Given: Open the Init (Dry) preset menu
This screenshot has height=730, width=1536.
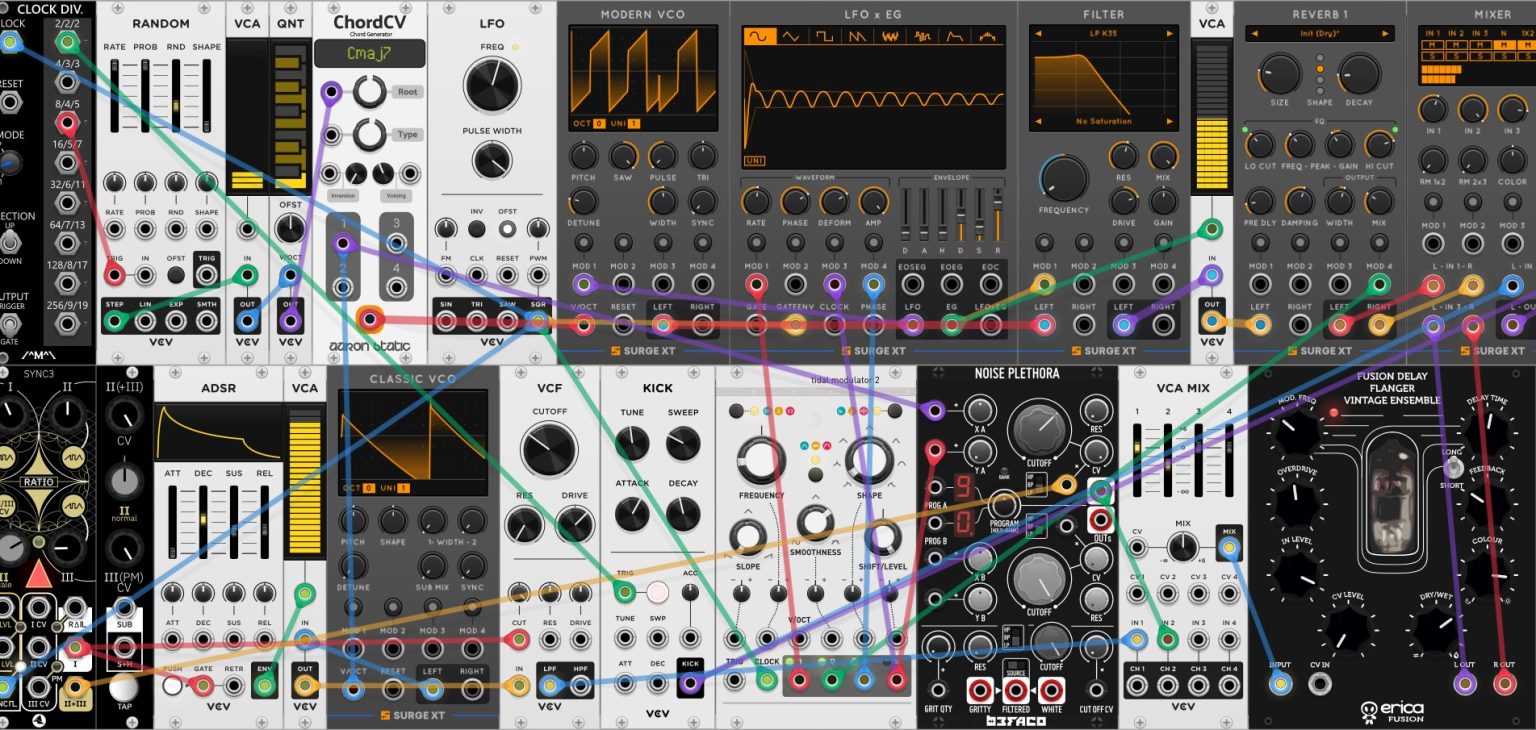Looking at the screenshot, I should pos(1319,34).
